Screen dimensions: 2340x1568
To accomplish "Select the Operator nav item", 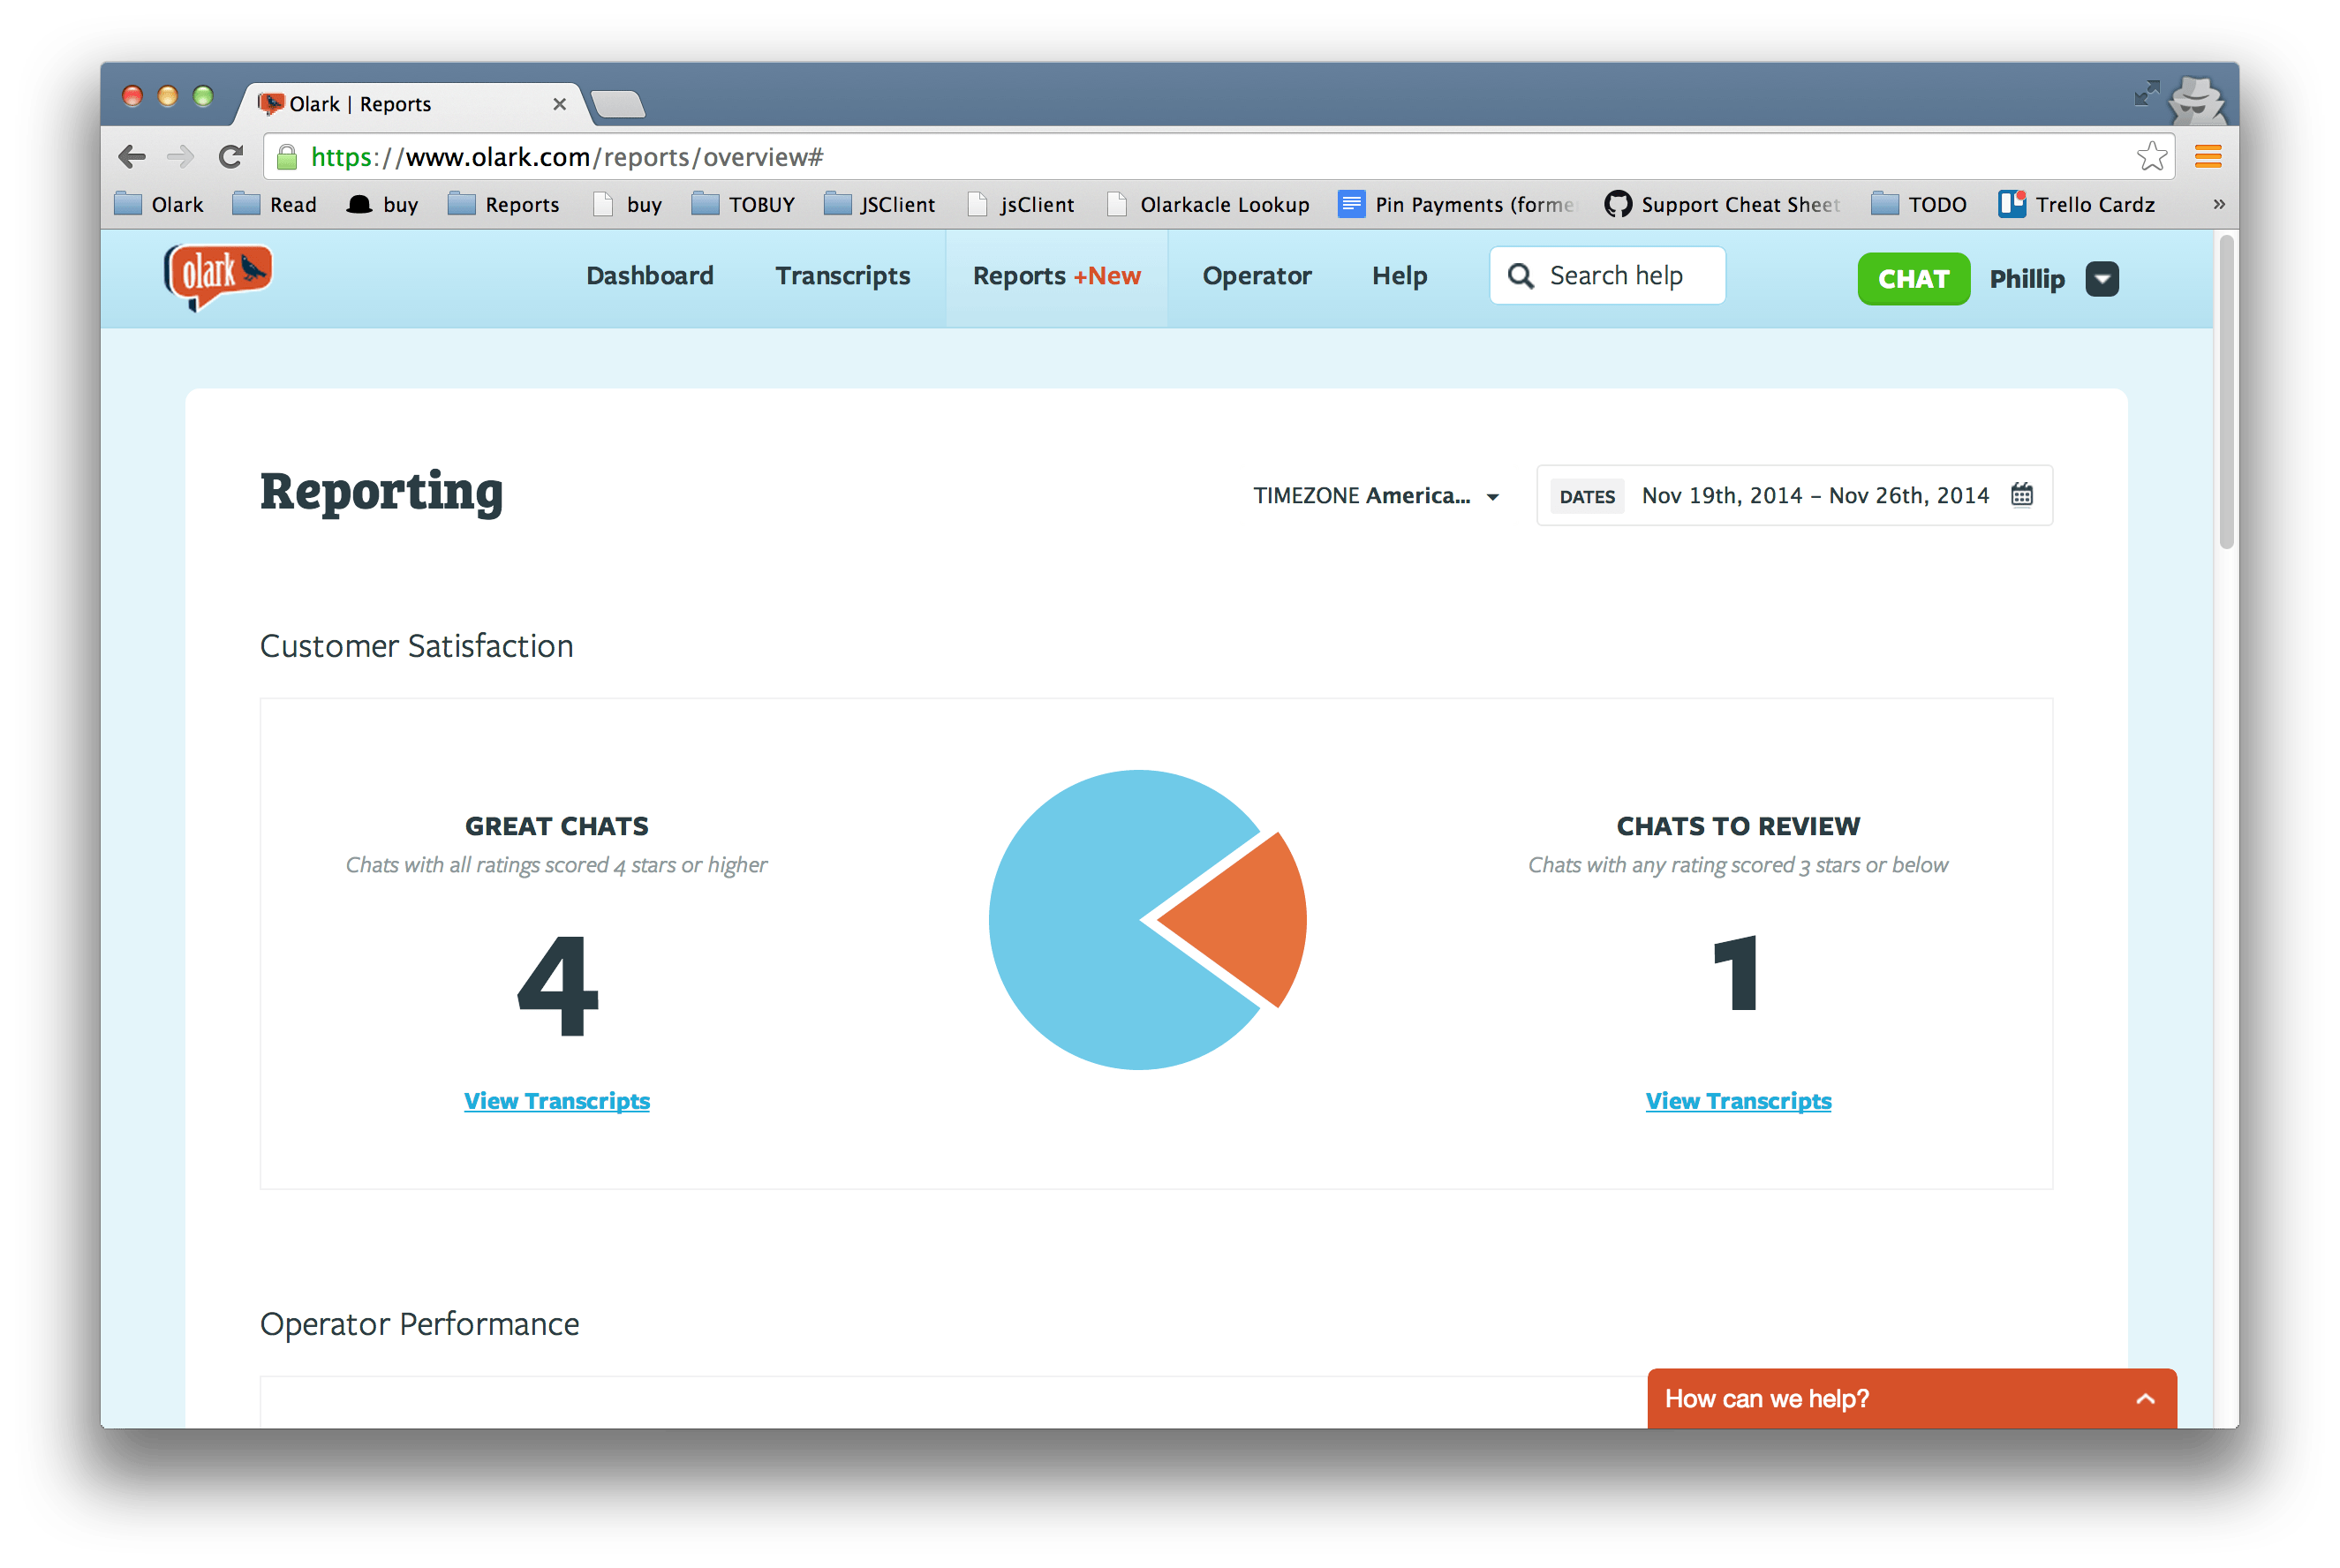I will pos(1256,276).
